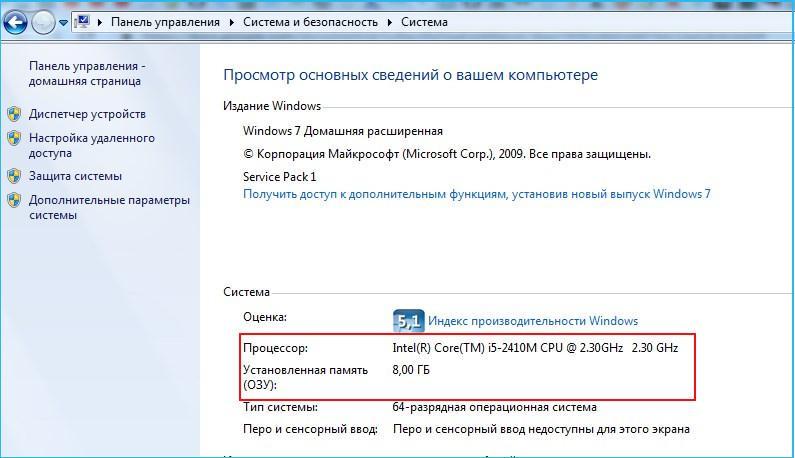Click the shield icon beside Диспетчер устройств
This screenshot has width=795, height=458.
pos(14,114)
